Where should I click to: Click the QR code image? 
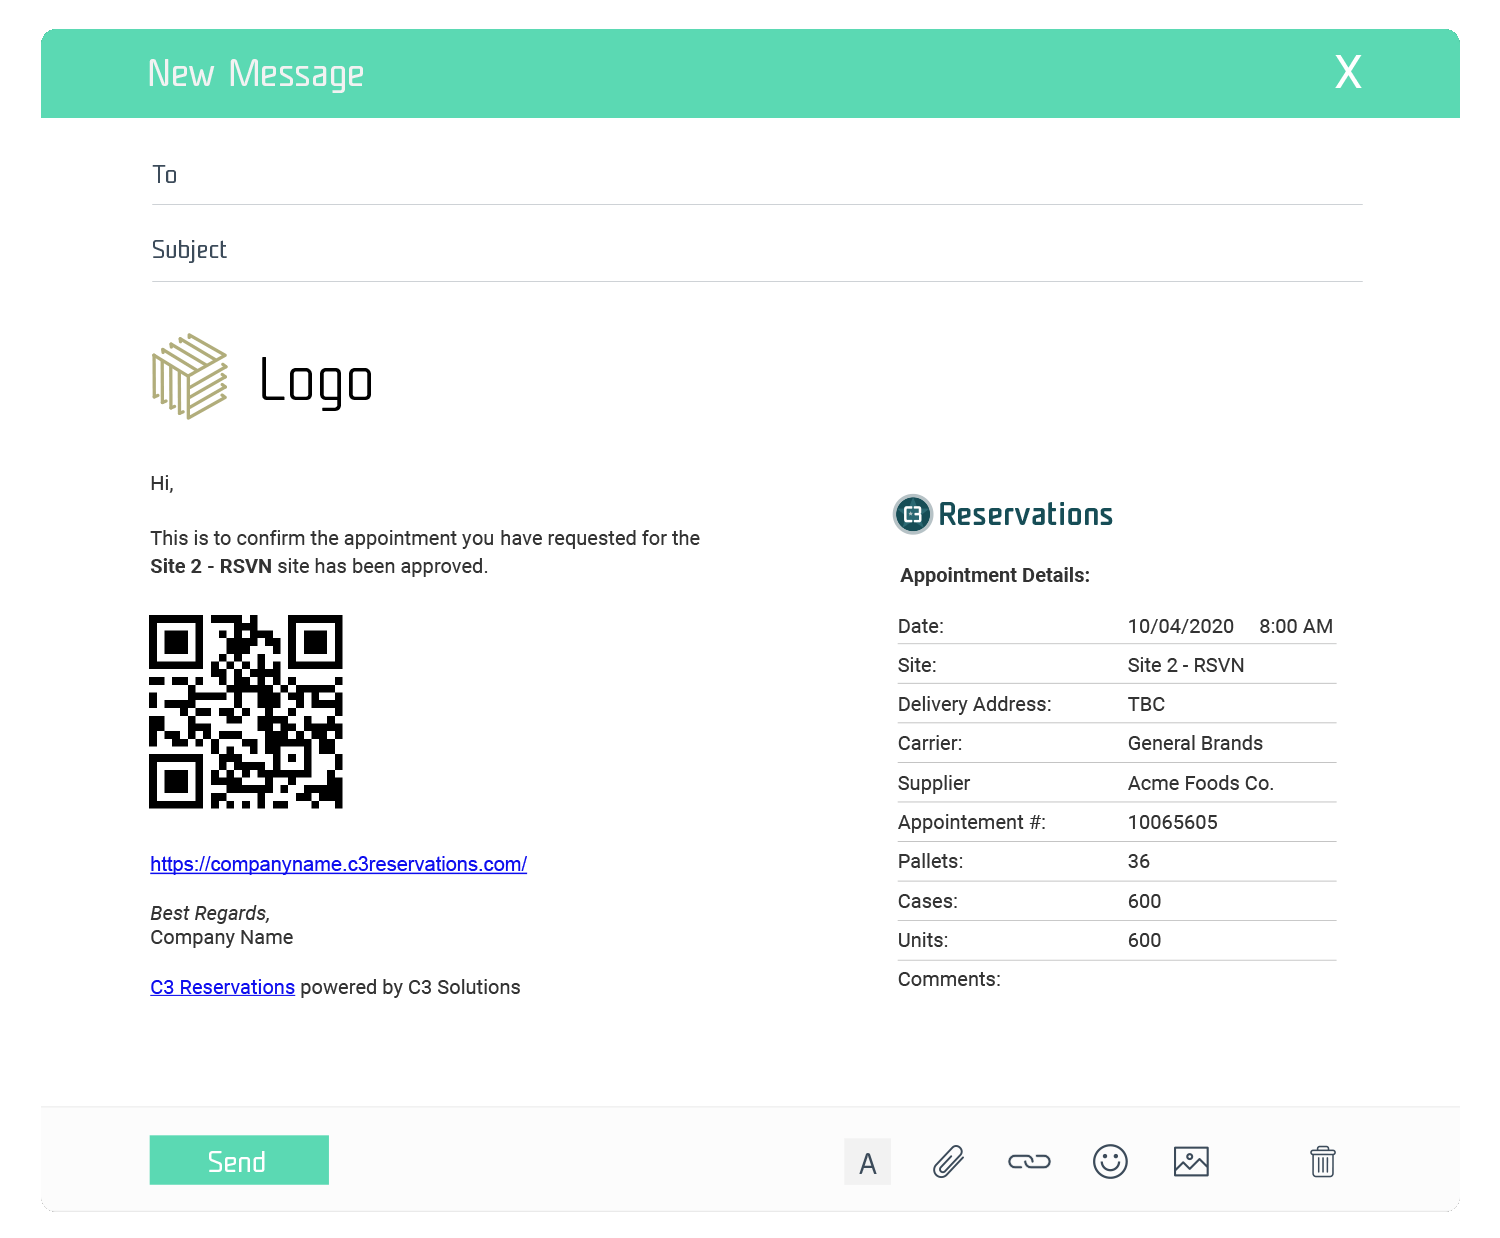pyautogui.click(x=246, y=712)
